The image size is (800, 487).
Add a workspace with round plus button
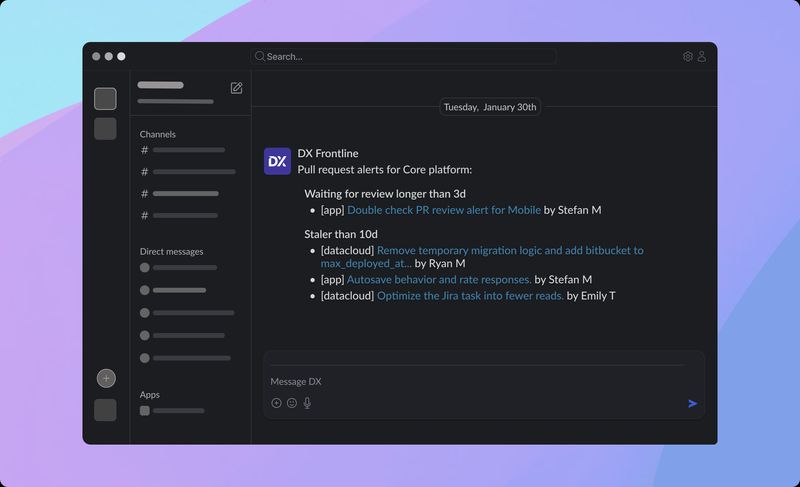point(106,378)
